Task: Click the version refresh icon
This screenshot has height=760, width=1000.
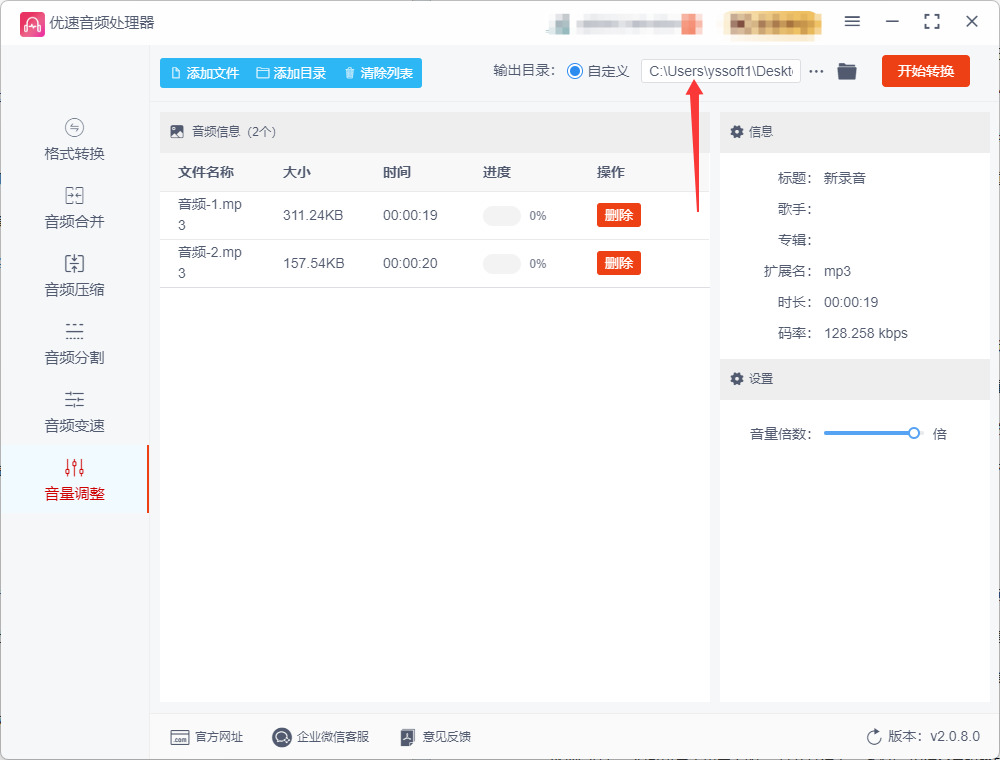Action: click(874, 737)
